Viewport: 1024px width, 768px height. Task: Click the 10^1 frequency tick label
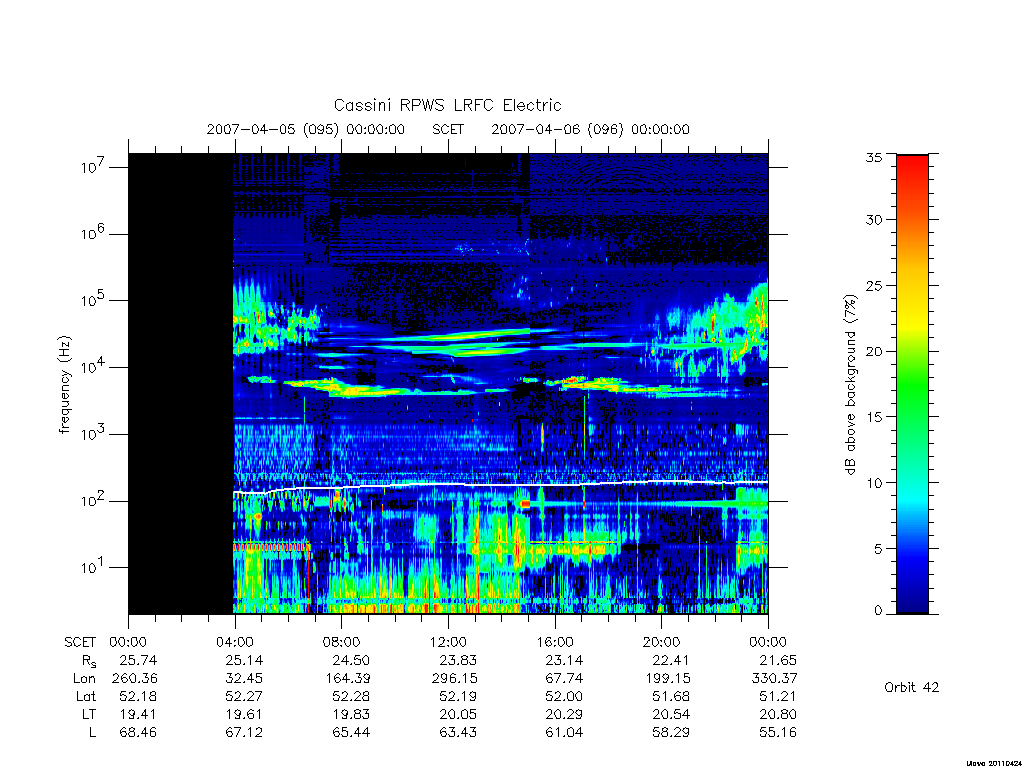point(94,567)
